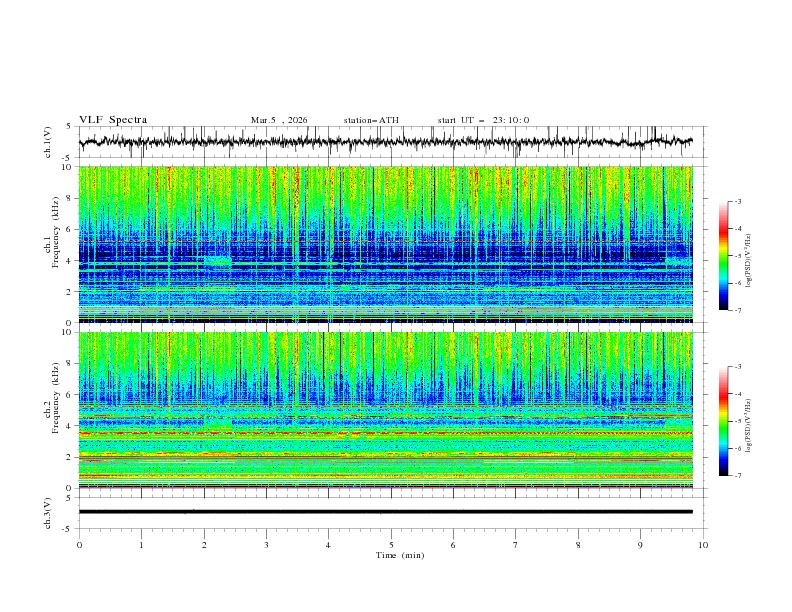Click the "4" tick on the time axis
The height and width of the screenshot is (612, 792).
pos(328,545)
